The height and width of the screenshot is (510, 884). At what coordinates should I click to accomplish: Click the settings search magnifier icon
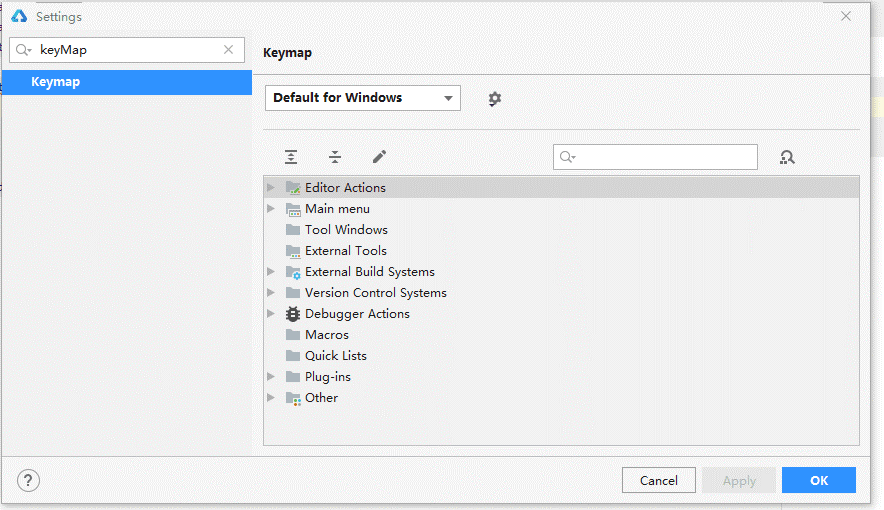23,50
